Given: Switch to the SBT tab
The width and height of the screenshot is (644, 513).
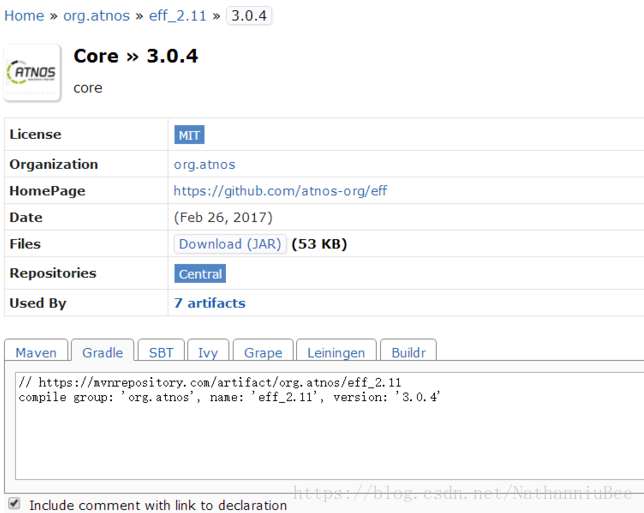Looking at the screenshot, I should click(x=161, y=350).
